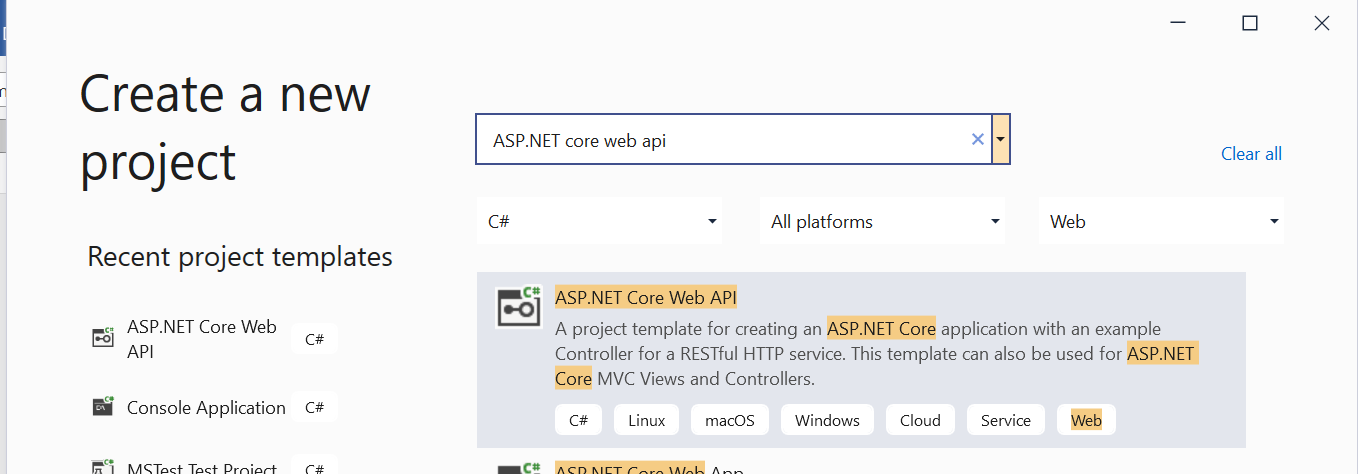
Task: Click the Windows tag on Web API template
Action: (x=827, y=420)
